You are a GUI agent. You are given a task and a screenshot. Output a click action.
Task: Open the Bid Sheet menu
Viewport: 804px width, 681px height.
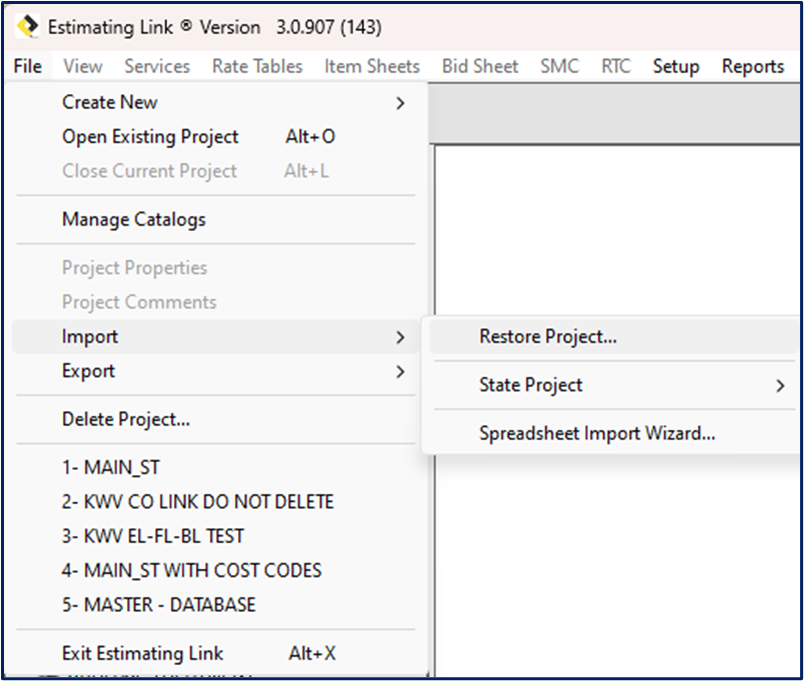coord(479,66)
